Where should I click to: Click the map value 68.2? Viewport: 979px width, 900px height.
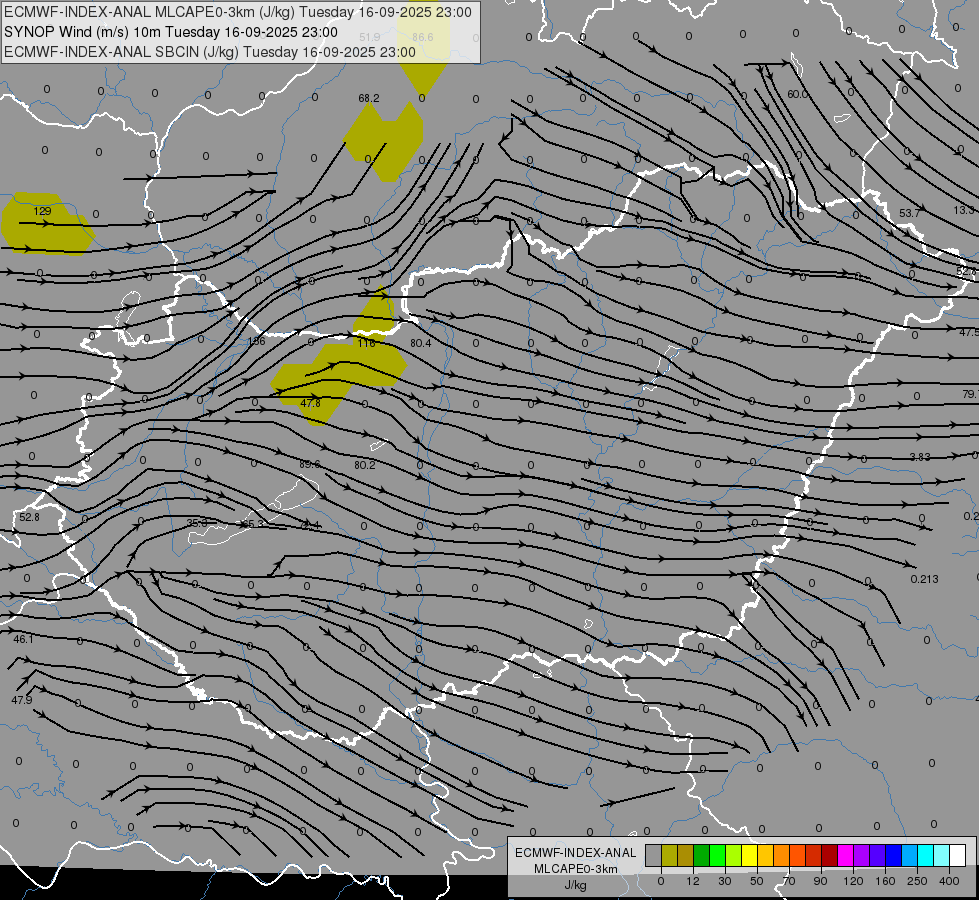point(368,98)
